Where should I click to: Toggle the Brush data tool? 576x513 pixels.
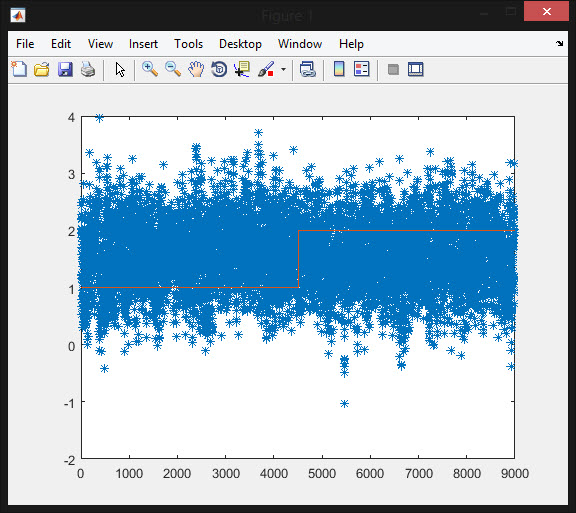click(266, 69)
